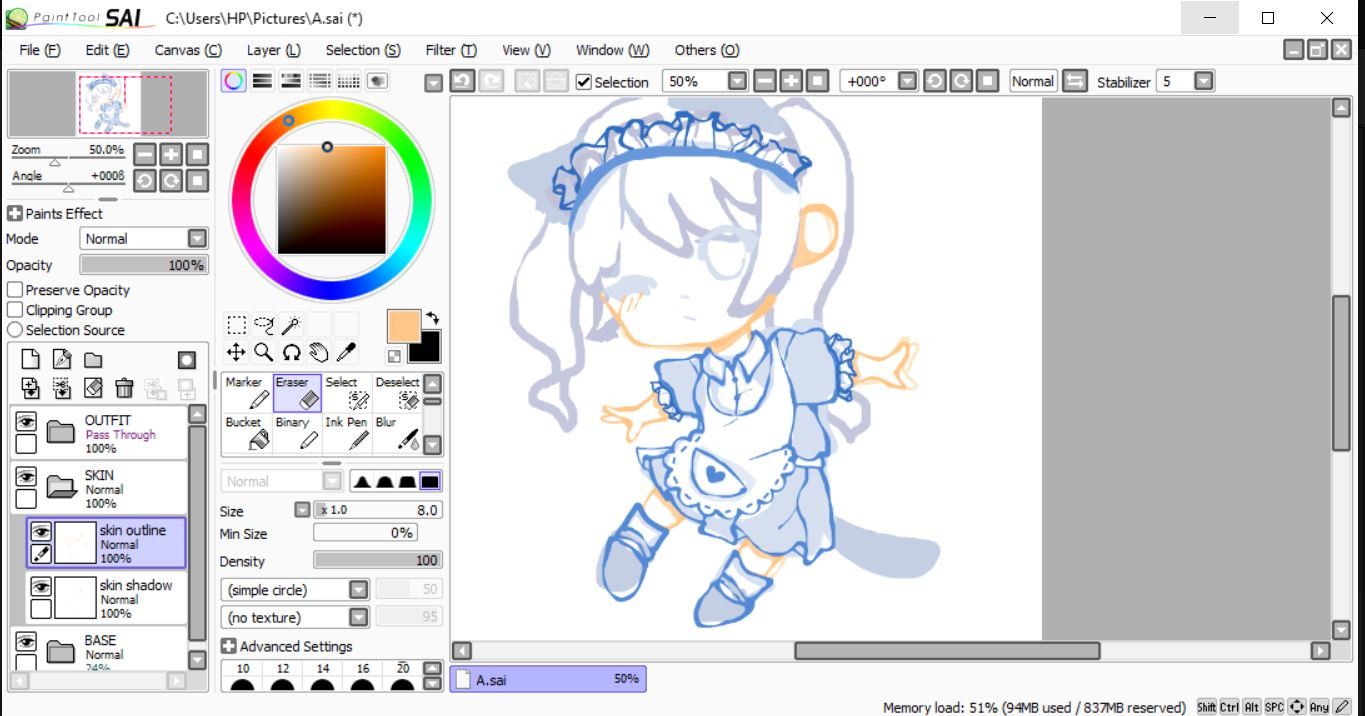Enable Clipping Group checkbox
Viewport: 1365px width, 716px height.
tap(15, 310)
